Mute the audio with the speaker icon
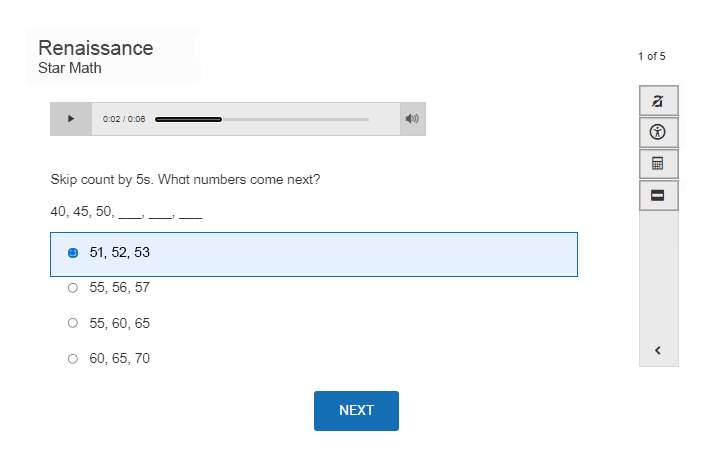Screen dimensions: 715x467 click(x=411, y=119)
